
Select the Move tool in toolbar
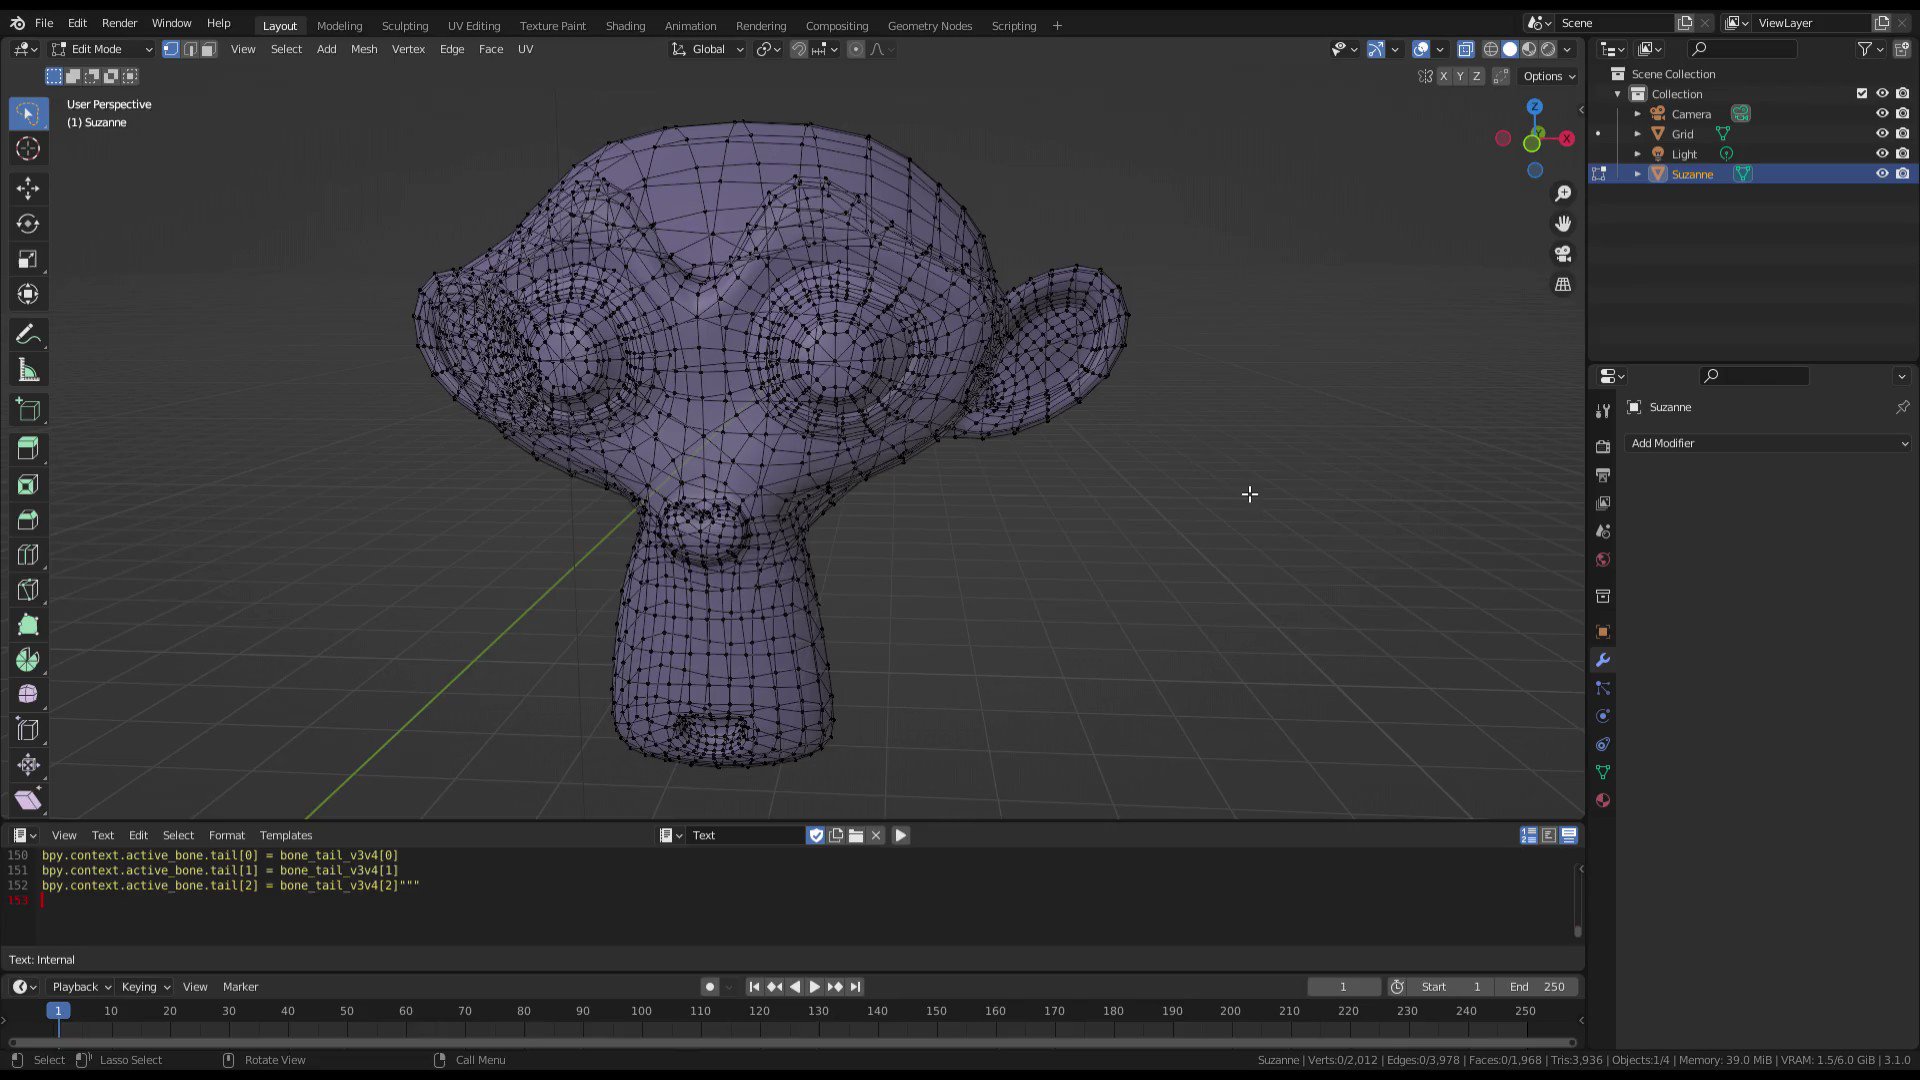click(x=28, y=188)
